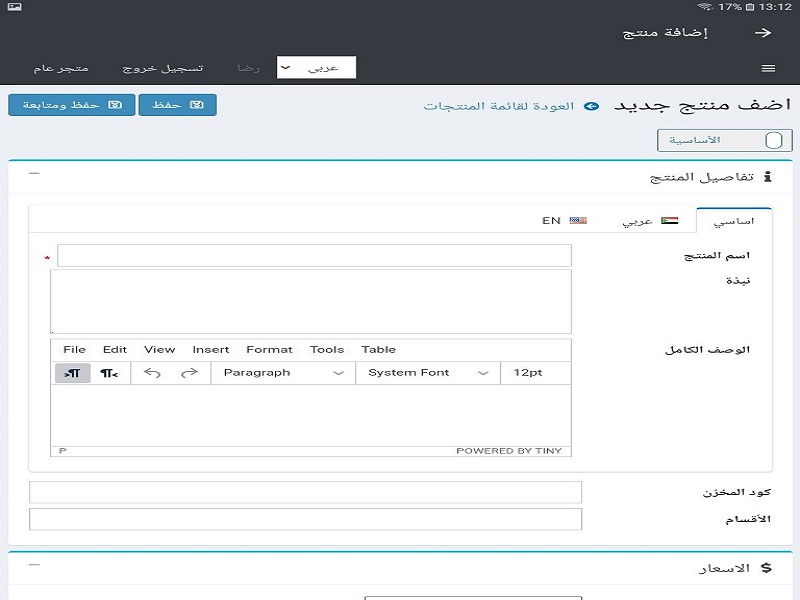Click the dollar icon beside الاسعار
The width and height of the screenshot is (800, 600).
pos(767,568)
